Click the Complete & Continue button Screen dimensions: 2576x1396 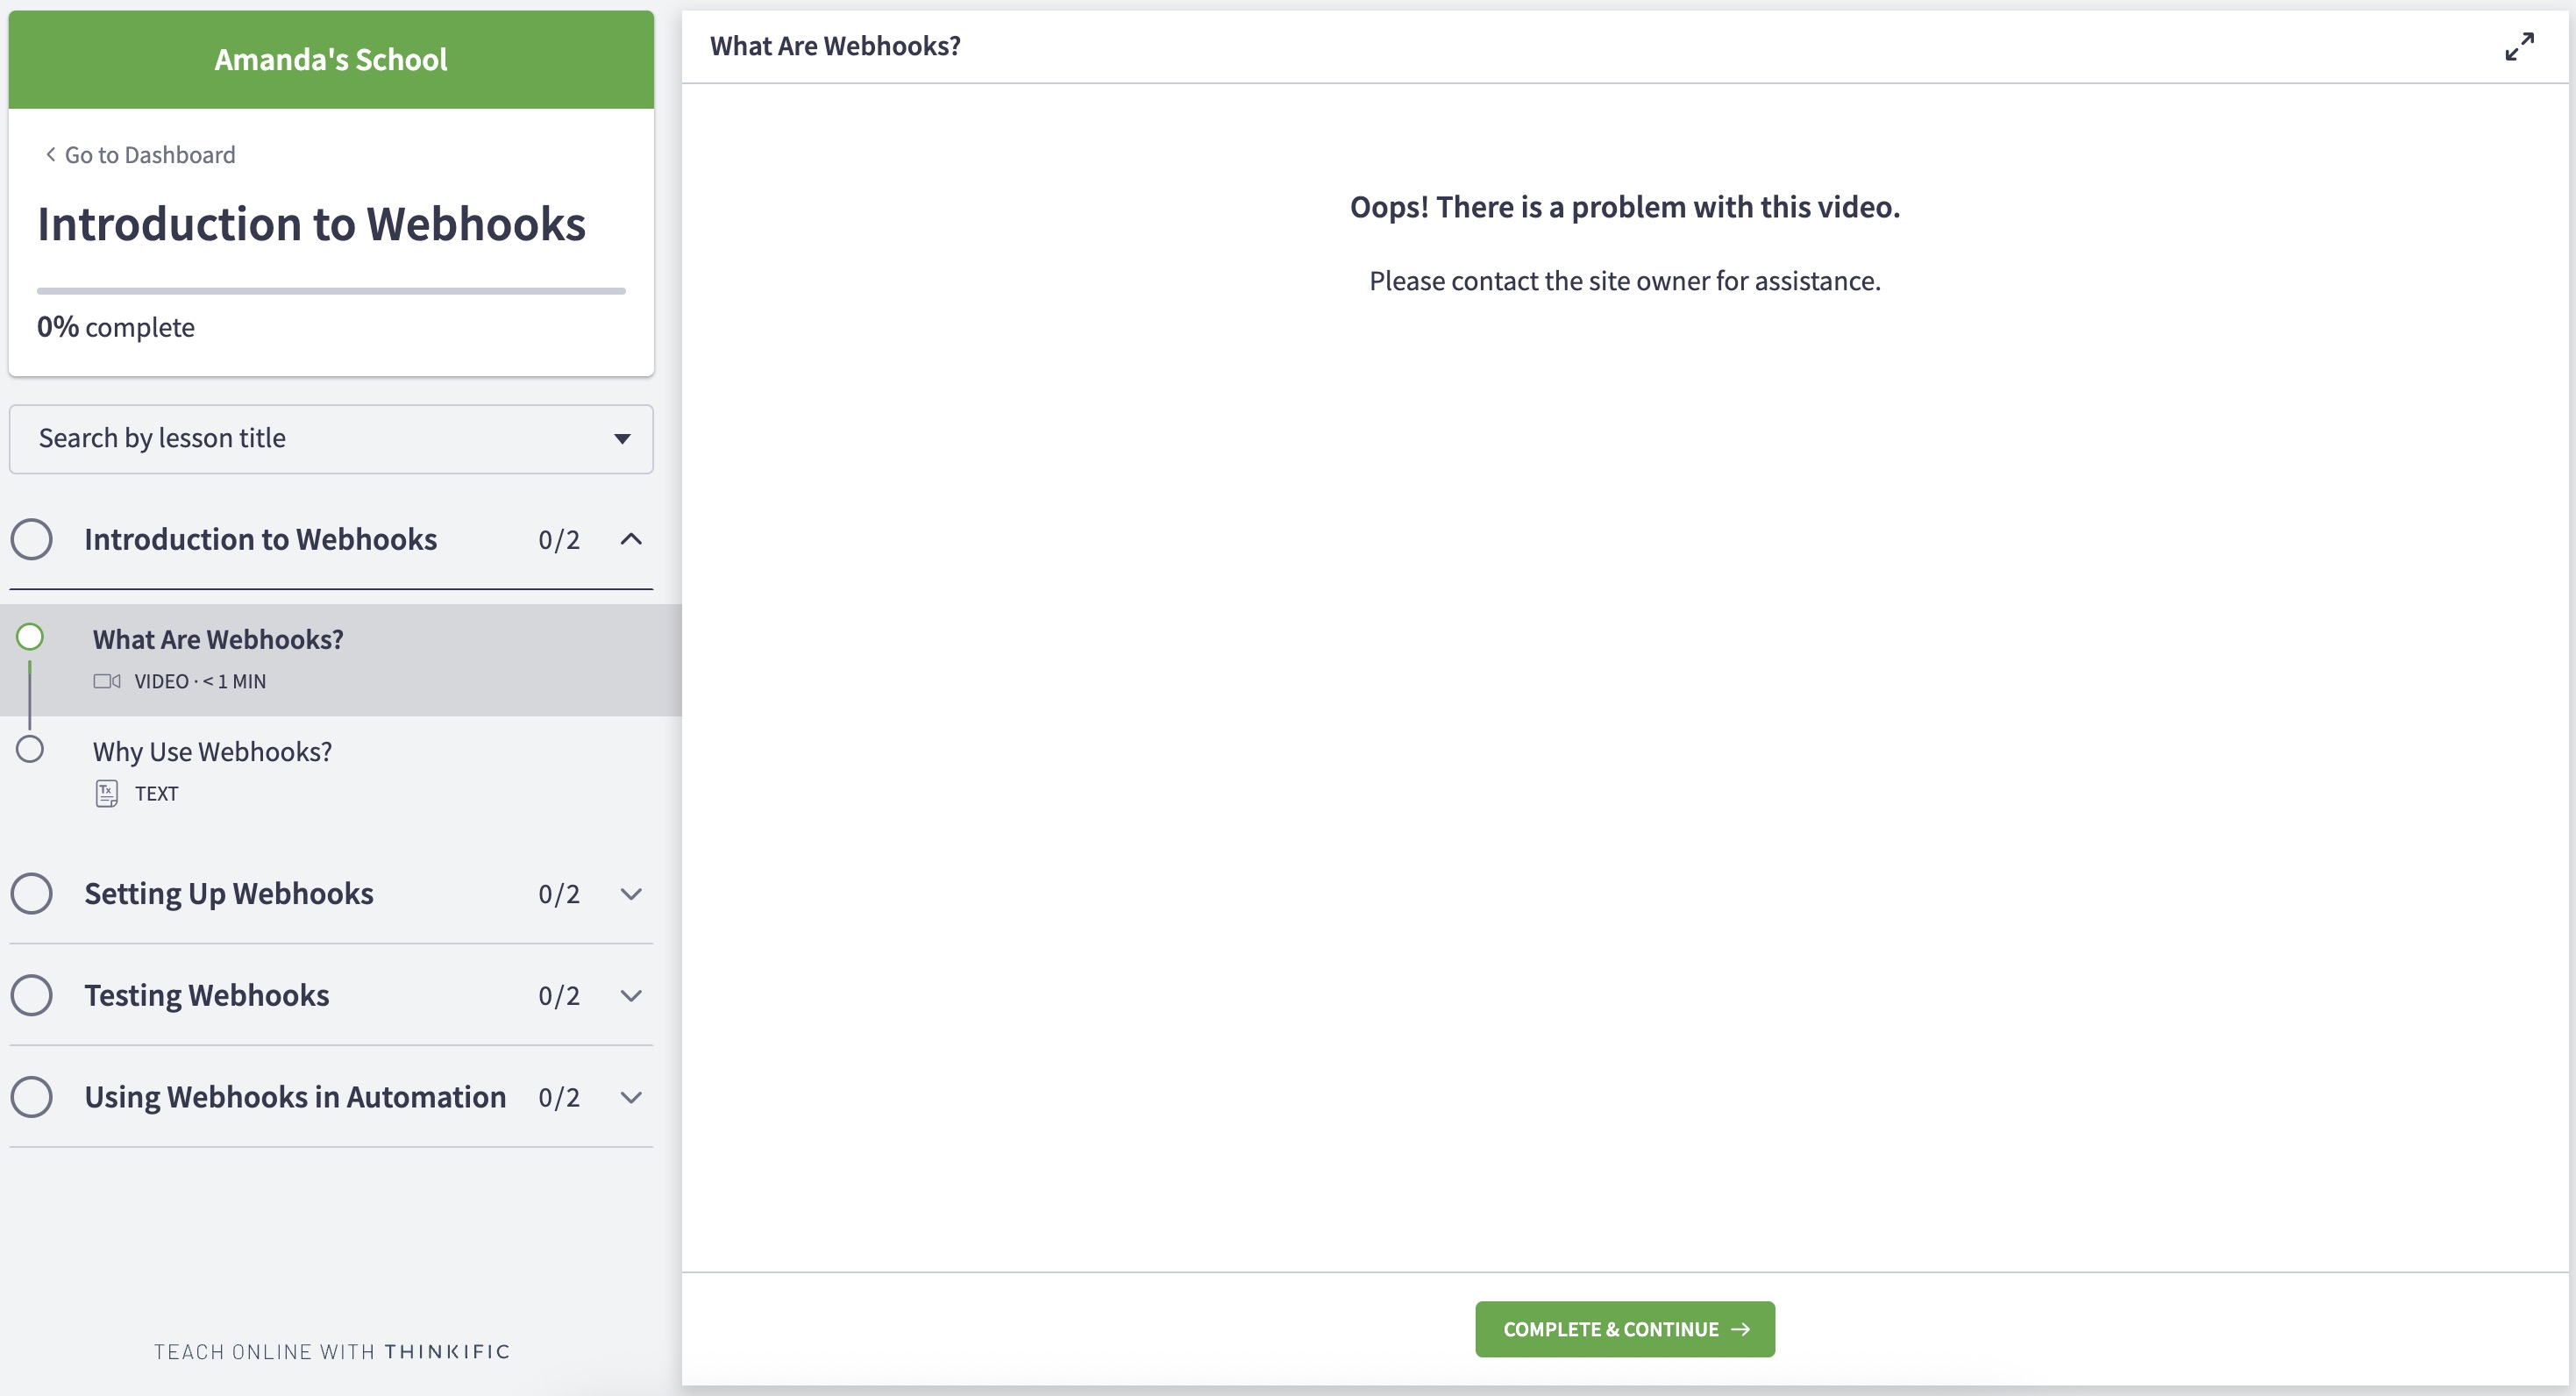1625,1329
